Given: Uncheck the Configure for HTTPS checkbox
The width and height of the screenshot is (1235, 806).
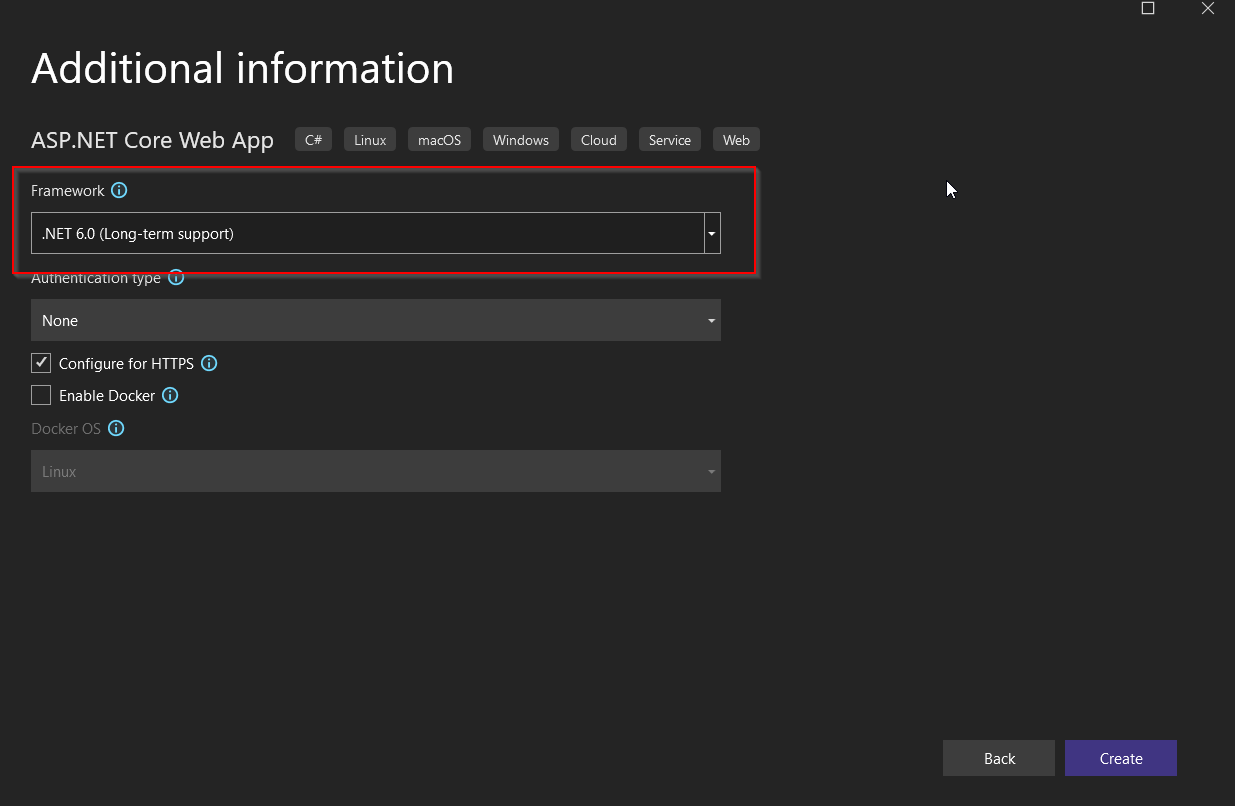Looking at the screenshot, I should pyautogui.click(x=41, y=363).
